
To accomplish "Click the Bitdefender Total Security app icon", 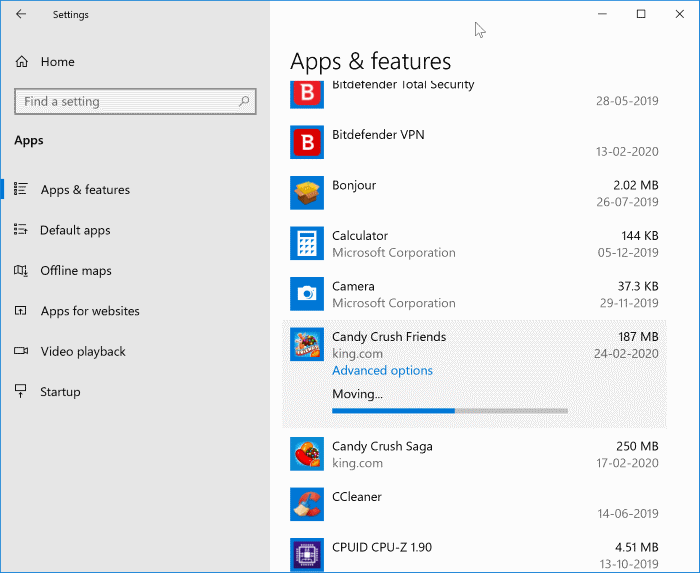I will point(307,95).
